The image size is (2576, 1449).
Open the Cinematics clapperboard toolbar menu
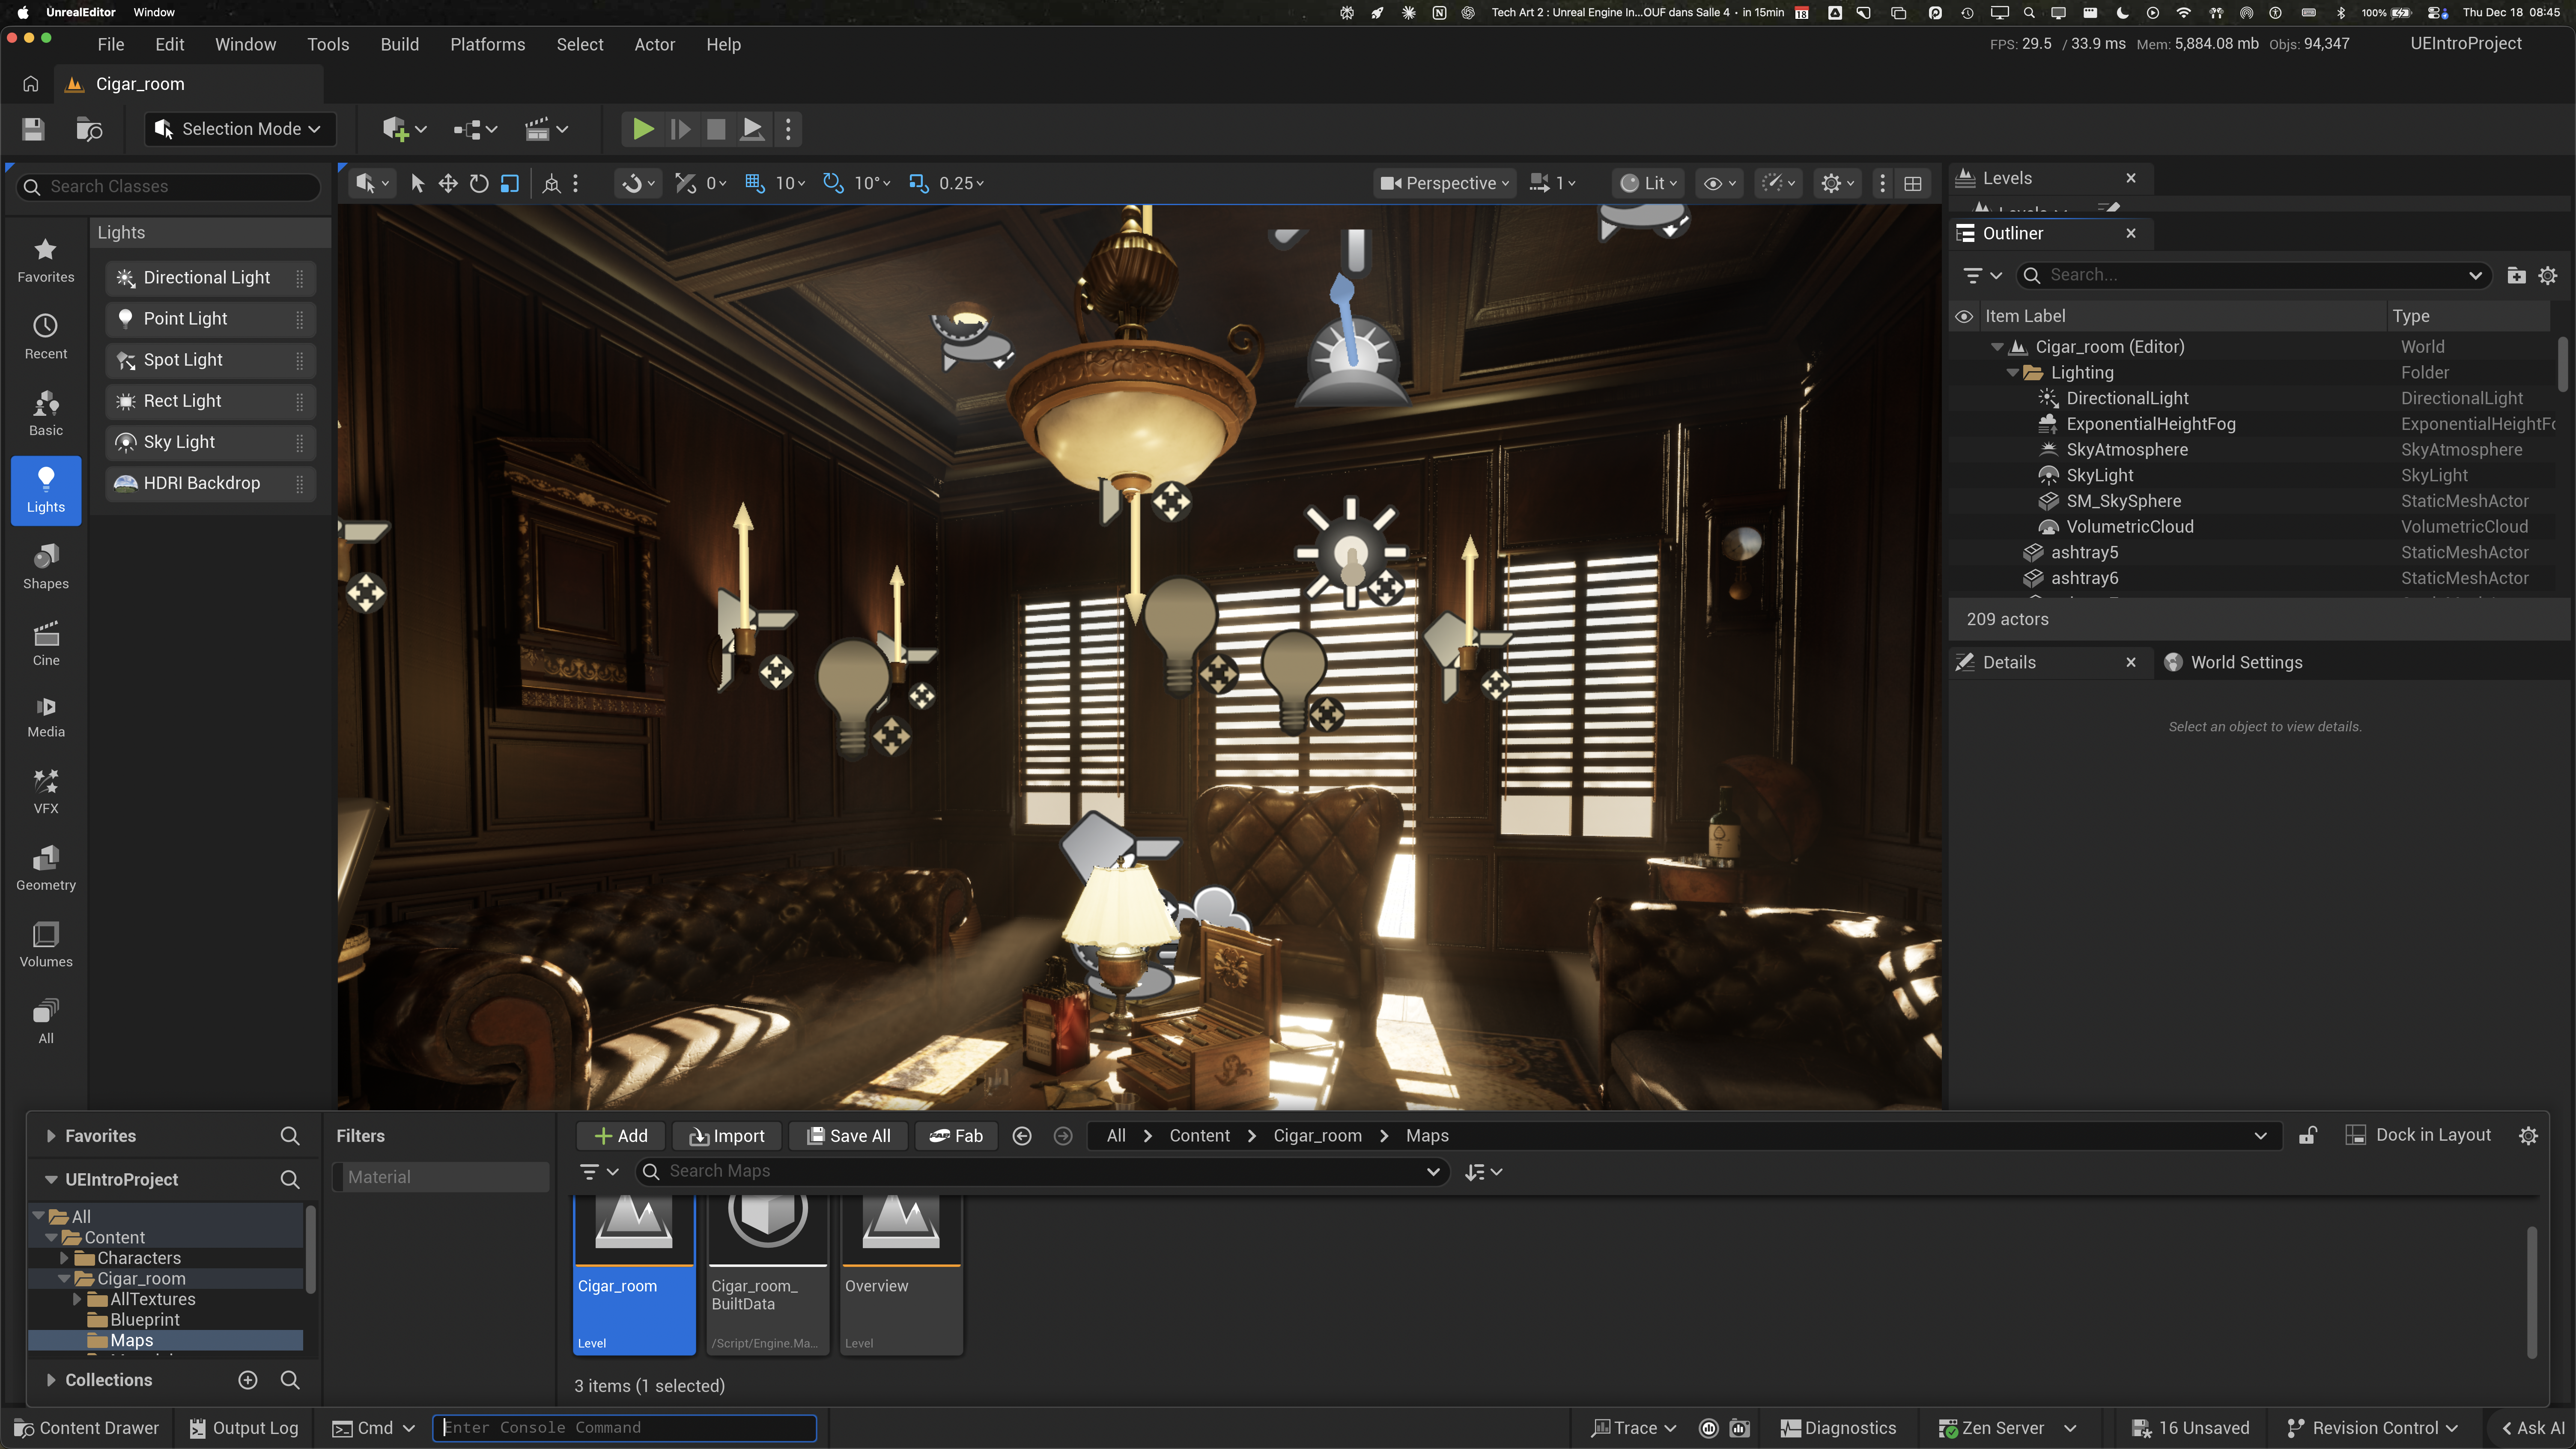pyautogui.click(x=546, y=129)
